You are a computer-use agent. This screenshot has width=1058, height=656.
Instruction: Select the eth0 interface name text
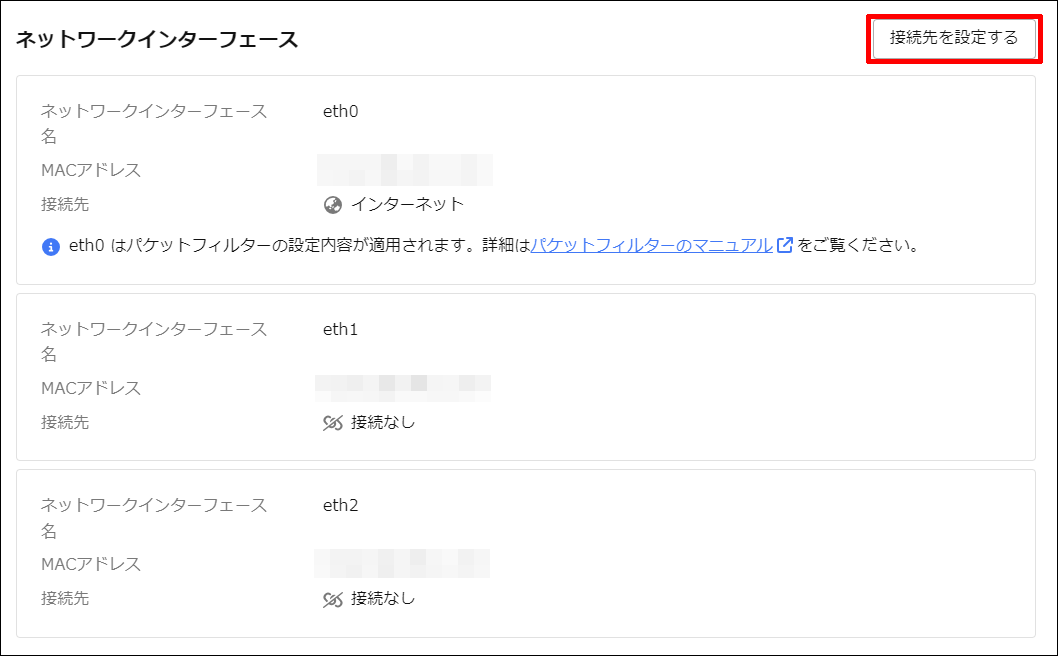click(340, 111)
